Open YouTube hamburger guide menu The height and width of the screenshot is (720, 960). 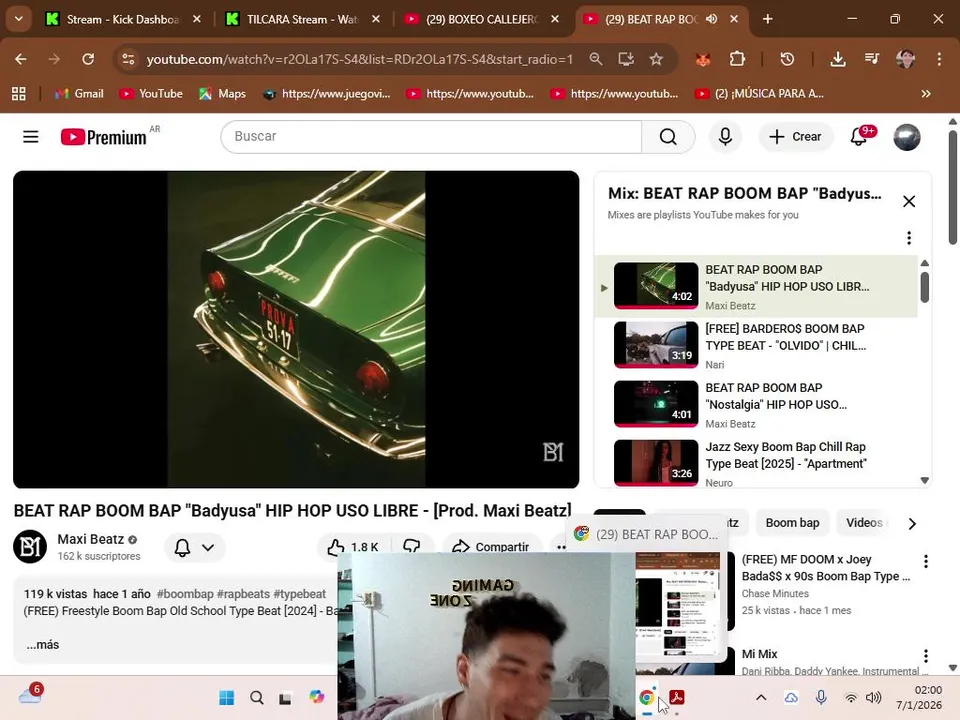coord(31,137)
